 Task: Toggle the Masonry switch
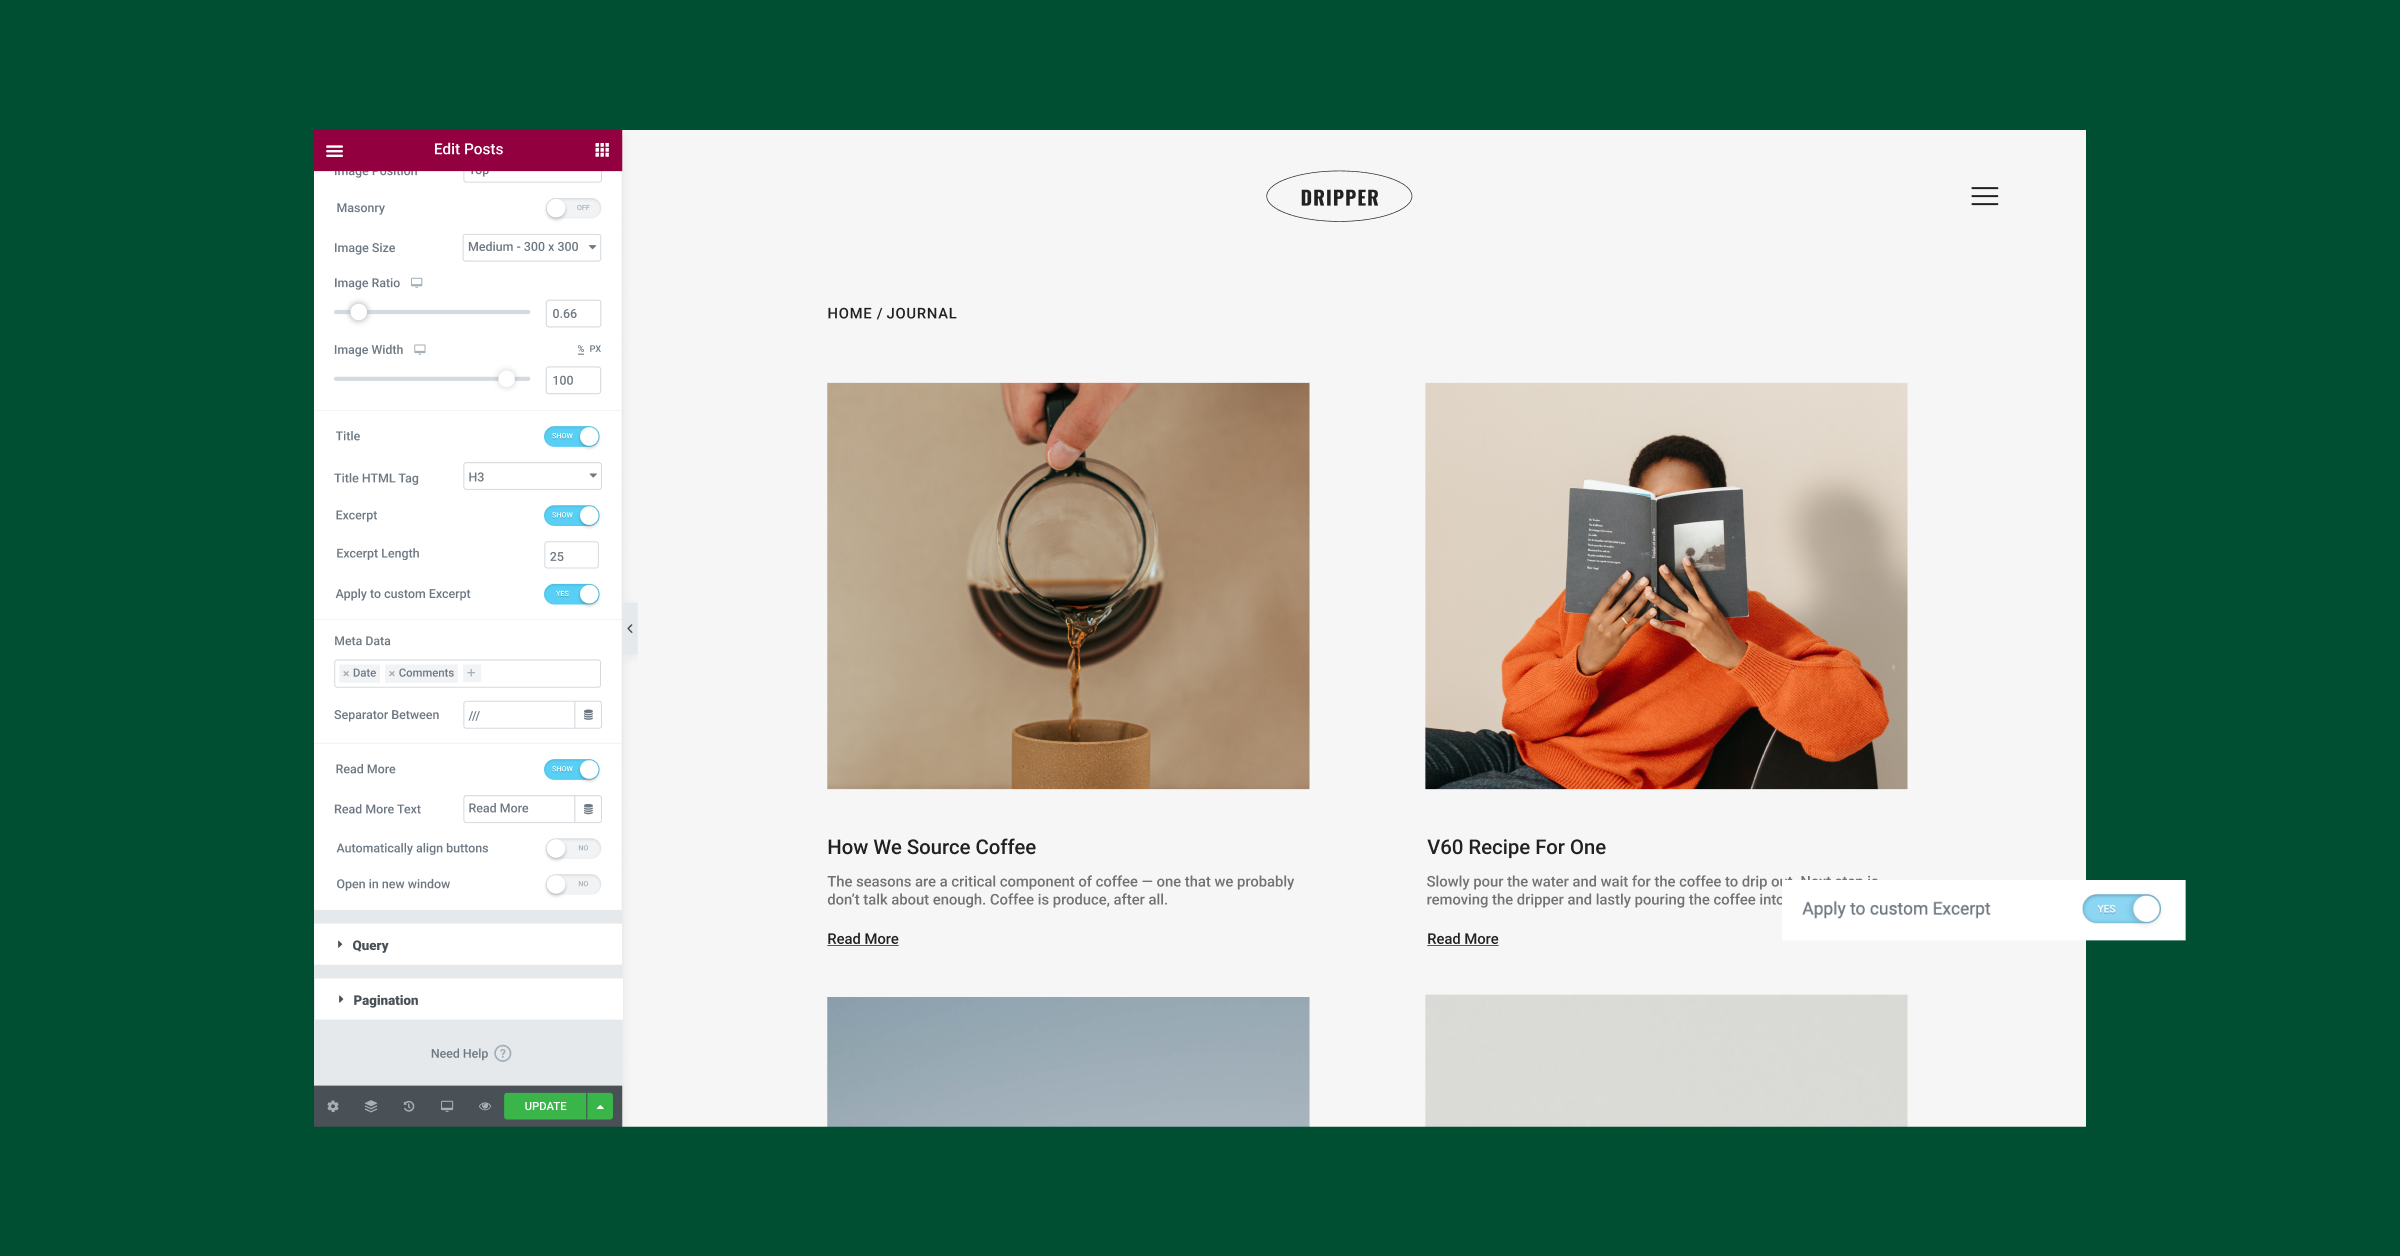tap(573, 208)
